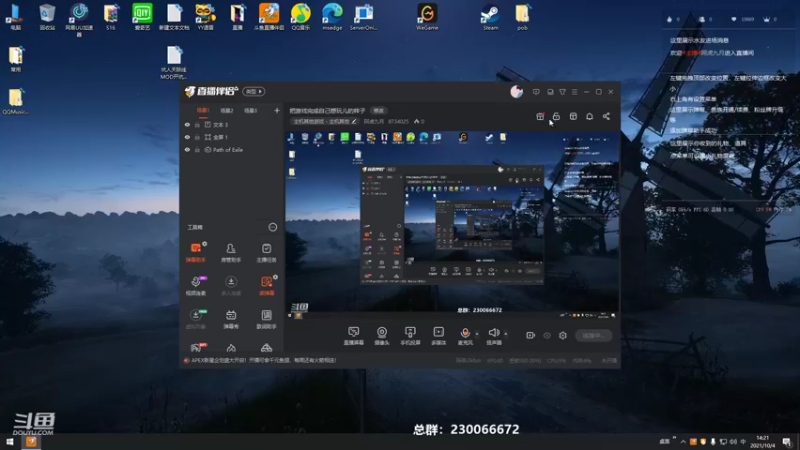Click the recording camera icon in bottom bar

tap(530, 335)
